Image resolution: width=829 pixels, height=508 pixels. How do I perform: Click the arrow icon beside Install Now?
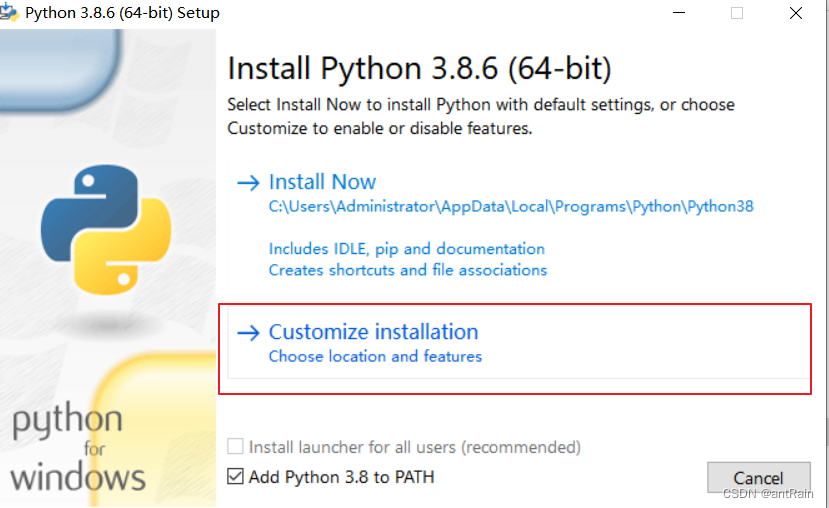pos(248,183)
